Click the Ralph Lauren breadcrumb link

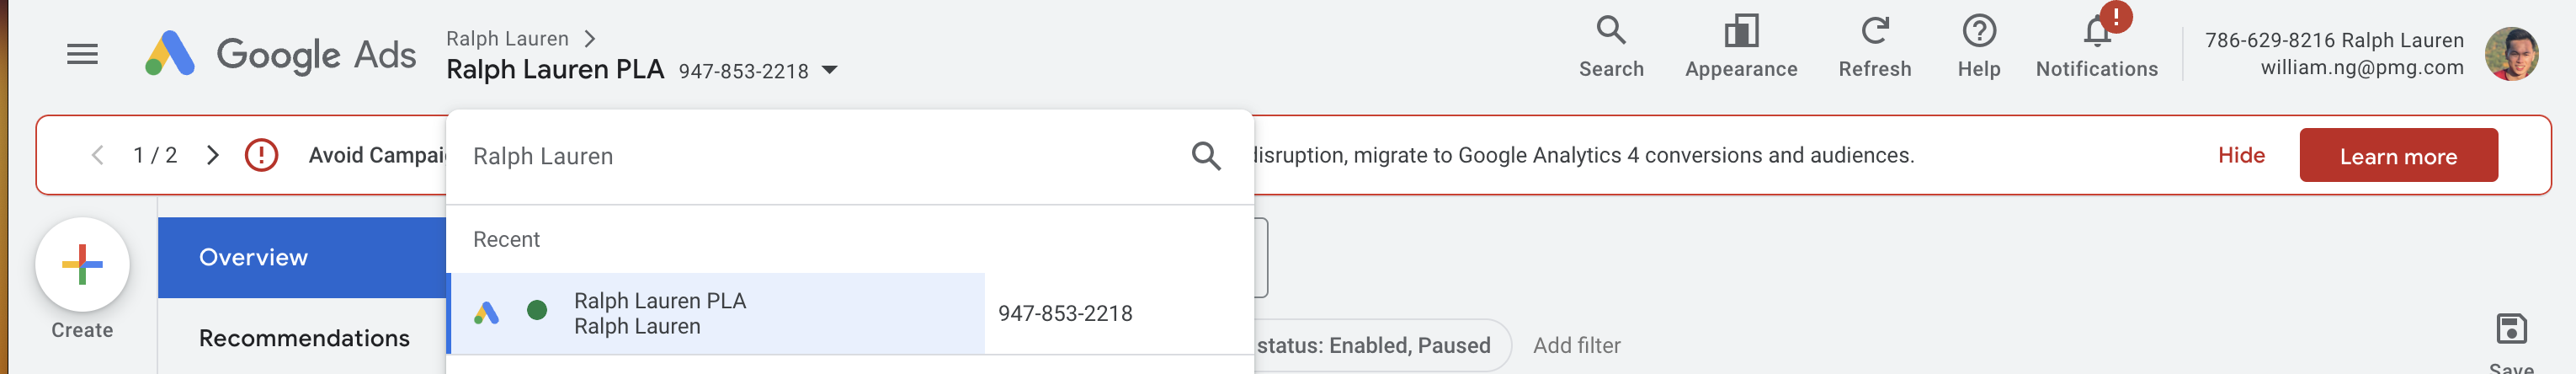(x=507, y=38)
